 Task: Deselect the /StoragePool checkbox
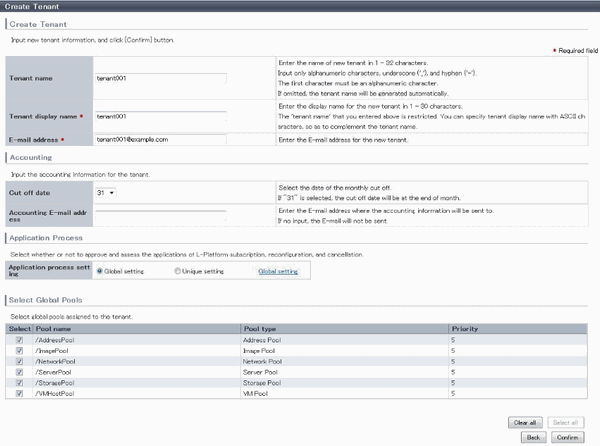[20, 382]
